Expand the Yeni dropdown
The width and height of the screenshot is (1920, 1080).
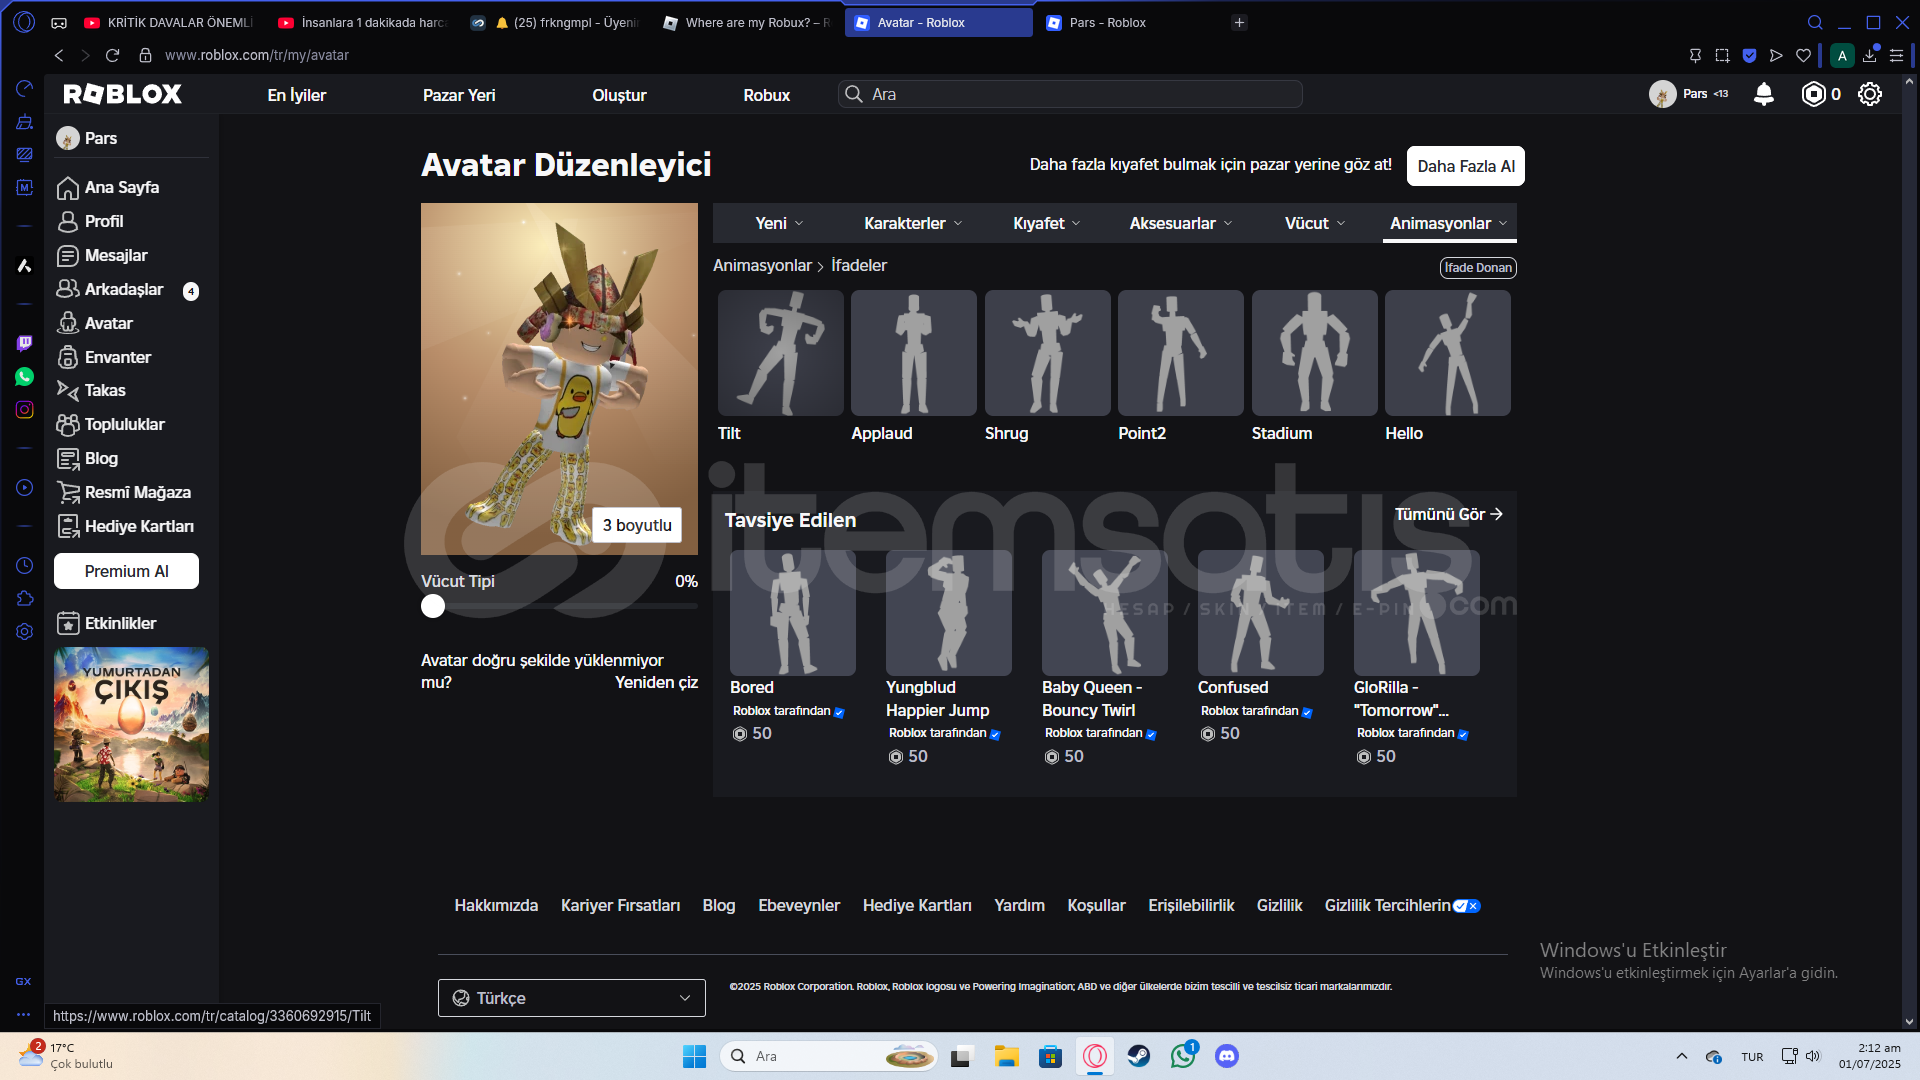[779, 223]
